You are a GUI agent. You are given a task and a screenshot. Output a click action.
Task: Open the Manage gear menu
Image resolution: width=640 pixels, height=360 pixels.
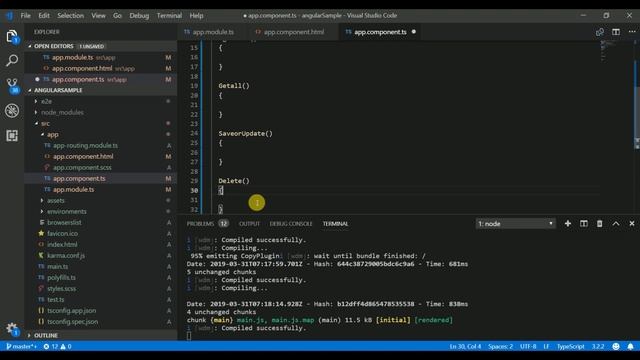tap(12, 329)
